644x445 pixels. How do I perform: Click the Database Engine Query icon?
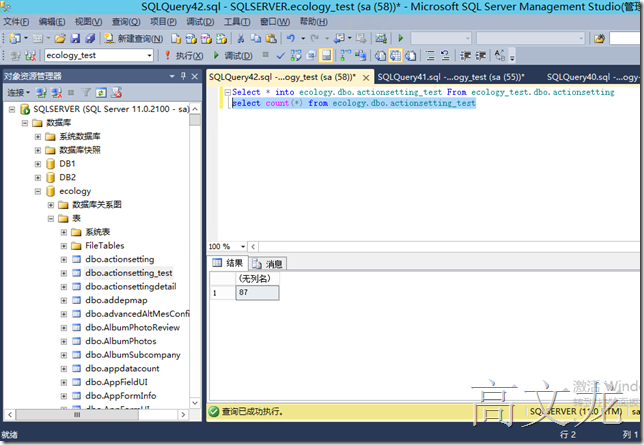point(176,39)
